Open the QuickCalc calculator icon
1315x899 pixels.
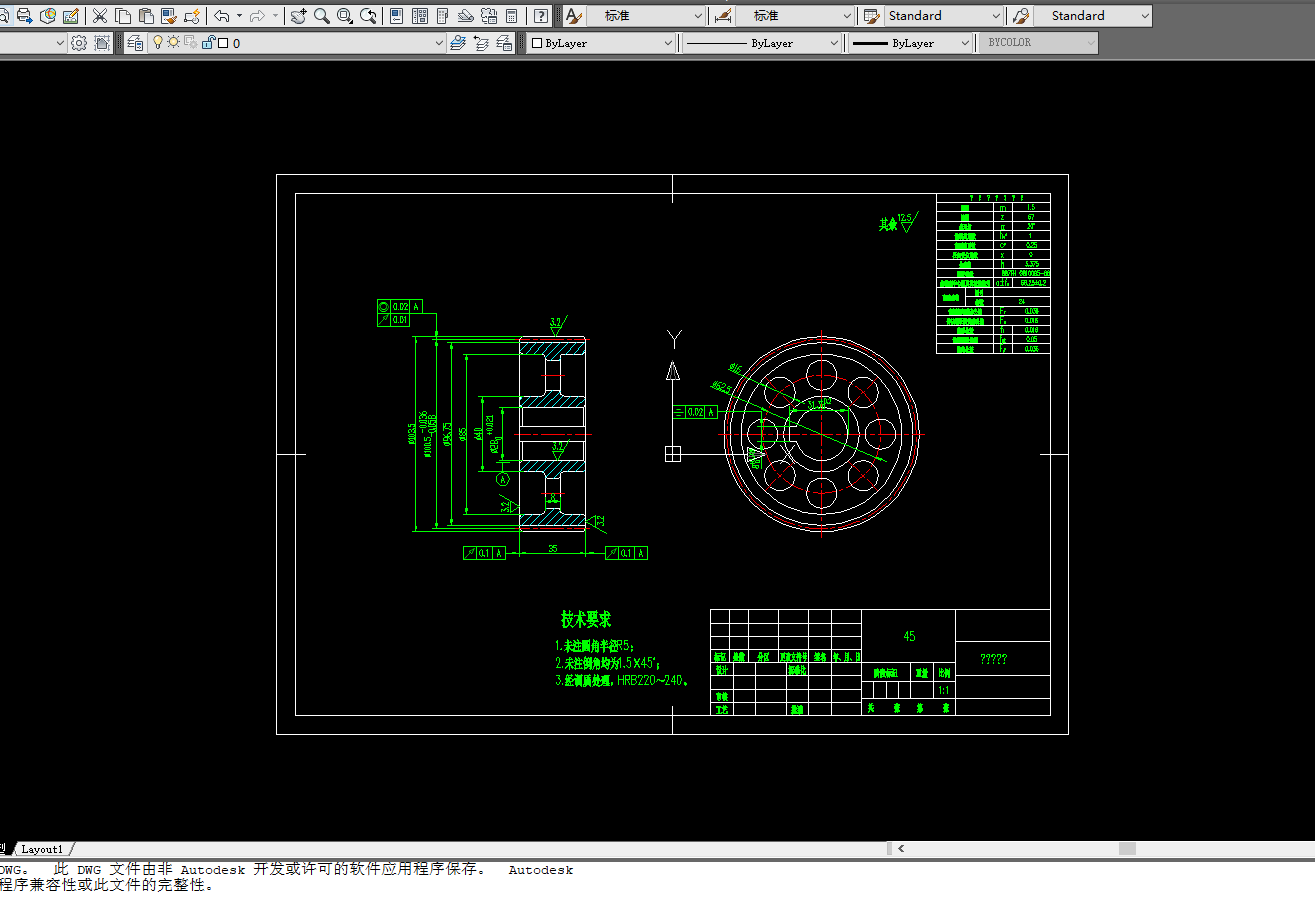click(x=512, y=16)
